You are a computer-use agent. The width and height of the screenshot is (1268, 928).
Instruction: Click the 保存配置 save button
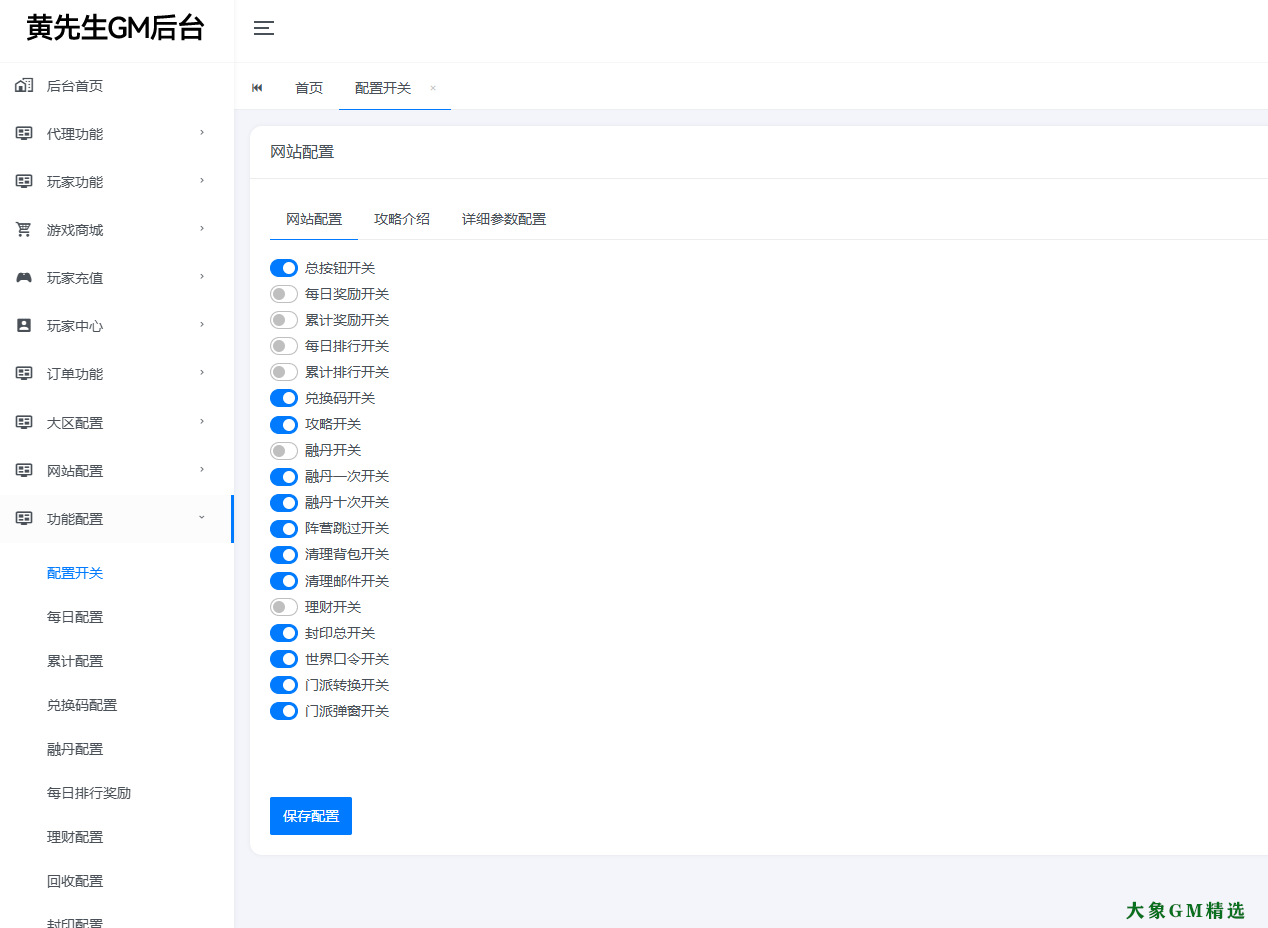point(310,815)
